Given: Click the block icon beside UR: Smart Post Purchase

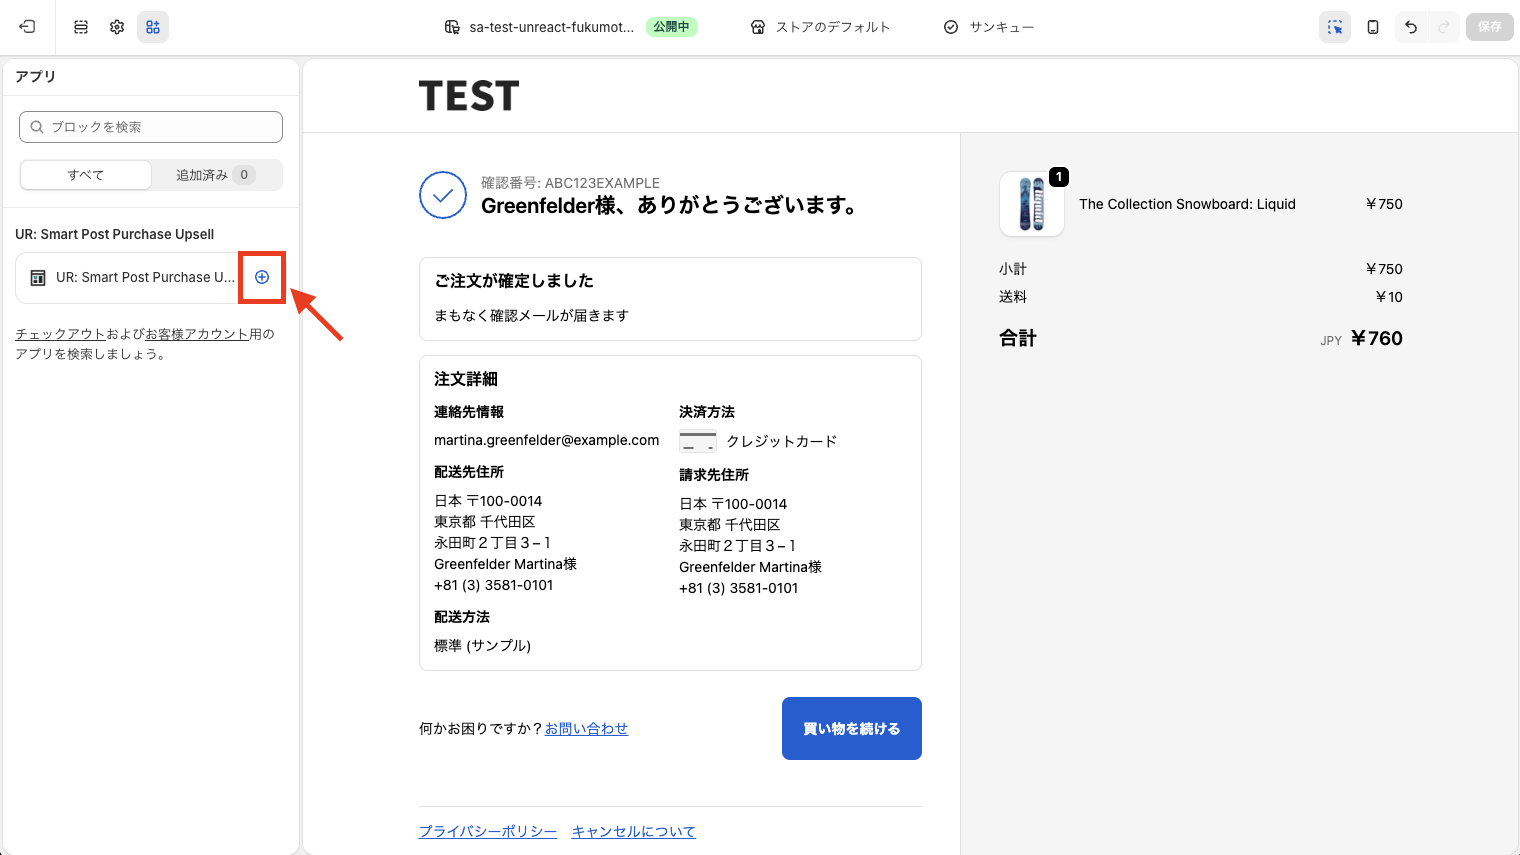Looking at the screenshot, I should point(38,278).
